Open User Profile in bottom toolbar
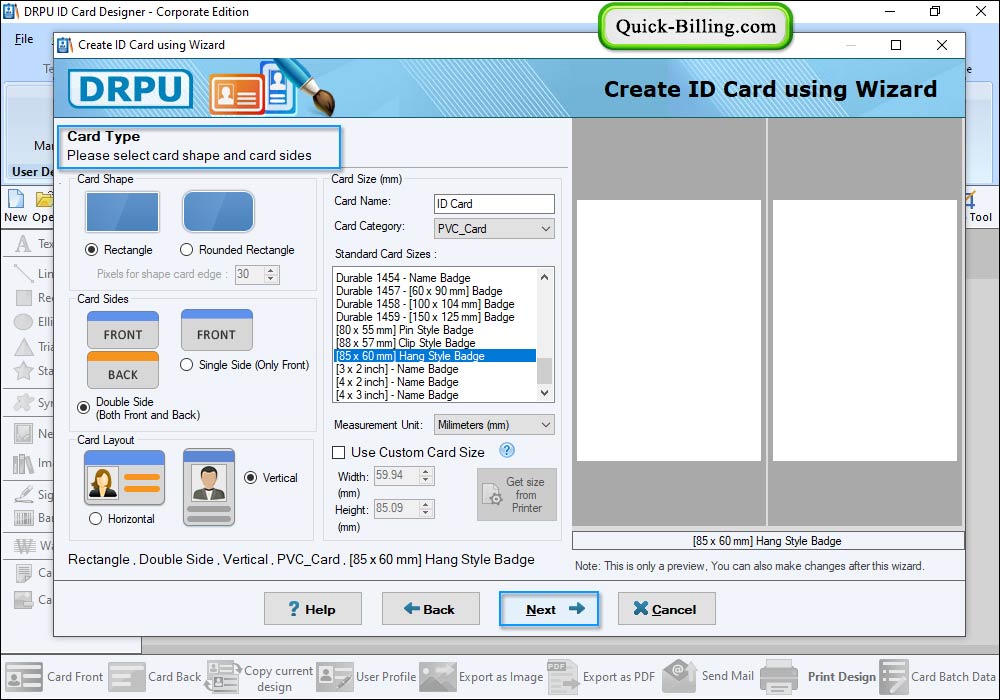 tap(367, 676)
